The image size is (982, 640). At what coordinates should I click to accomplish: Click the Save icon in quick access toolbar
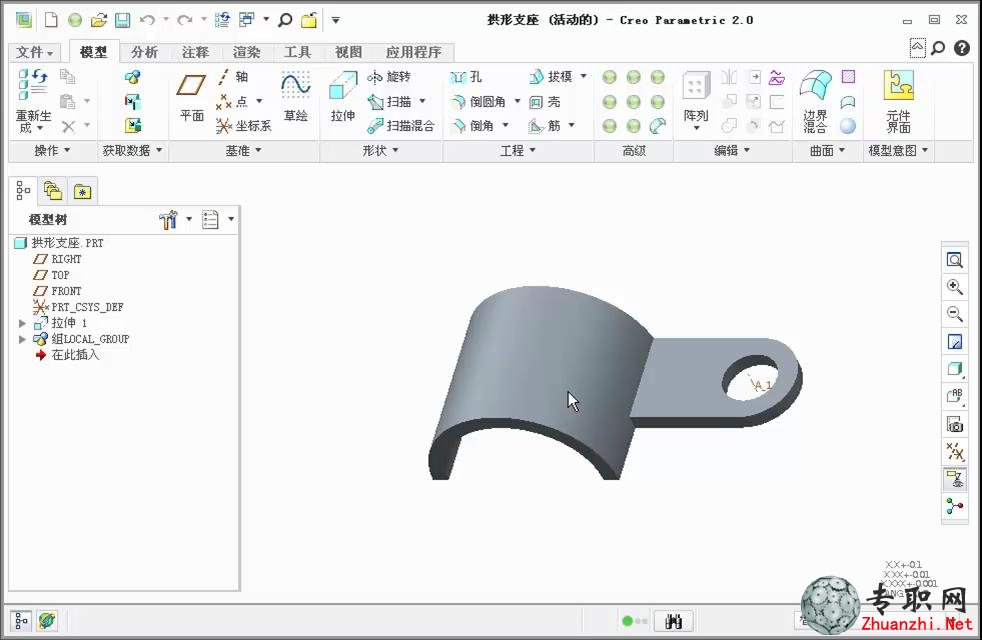(122, 20)
